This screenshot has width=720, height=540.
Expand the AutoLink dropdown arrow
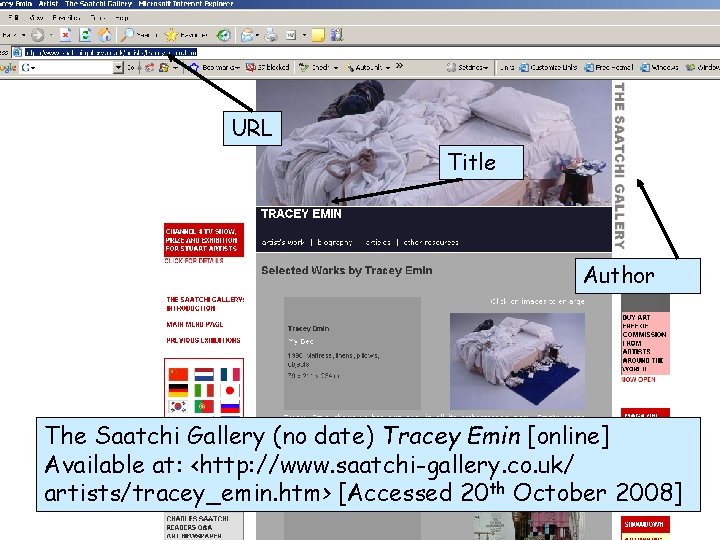(388, 68)
